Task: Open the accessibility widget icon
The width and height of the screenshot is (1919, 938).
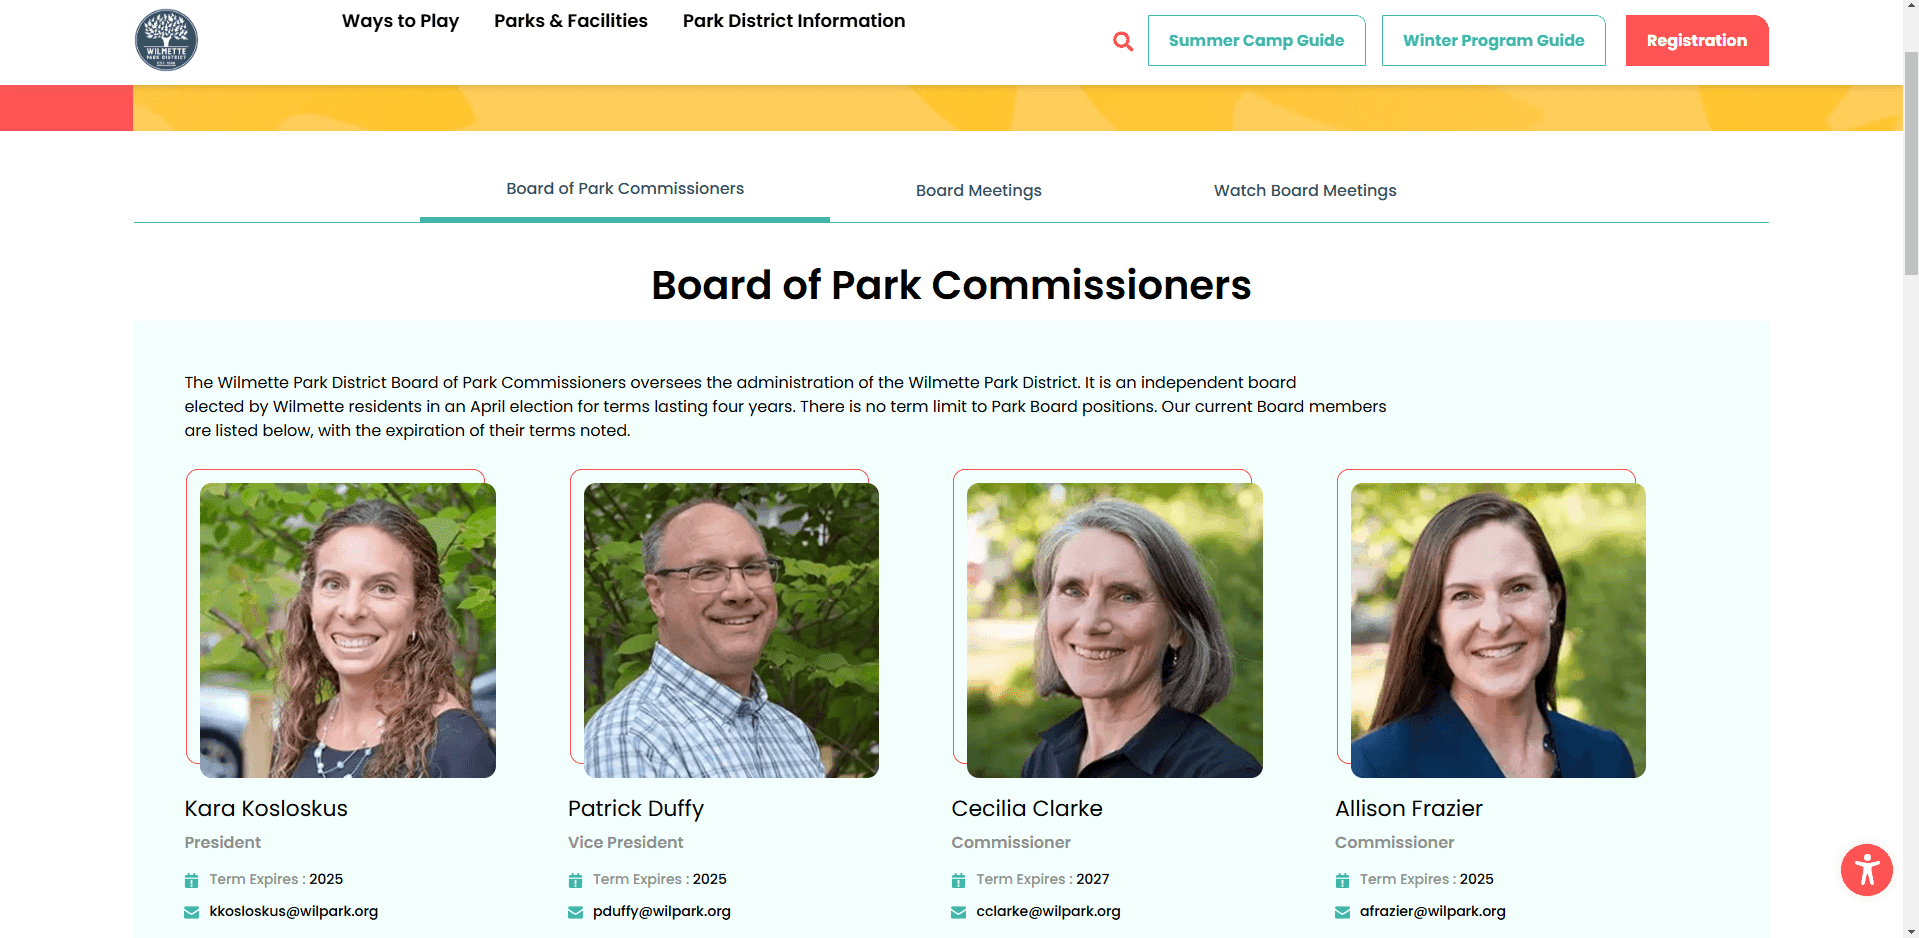Action: point(1866,870)
